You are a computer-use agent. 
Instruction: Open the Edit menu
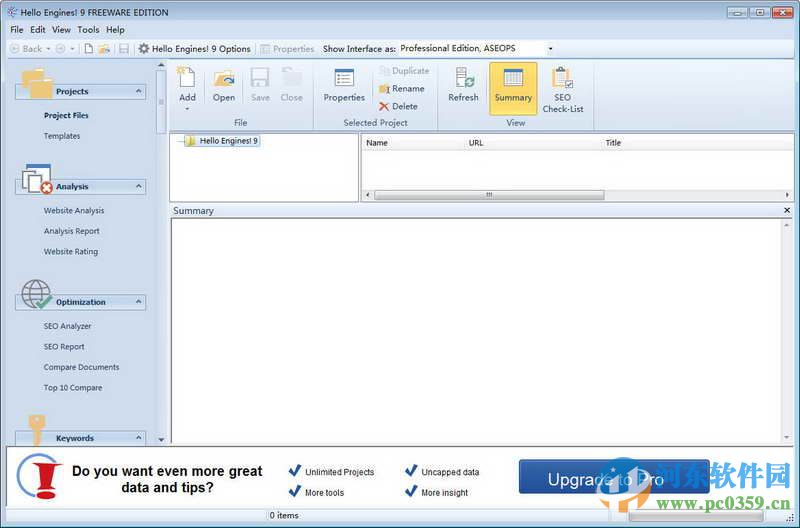(38, 30)
